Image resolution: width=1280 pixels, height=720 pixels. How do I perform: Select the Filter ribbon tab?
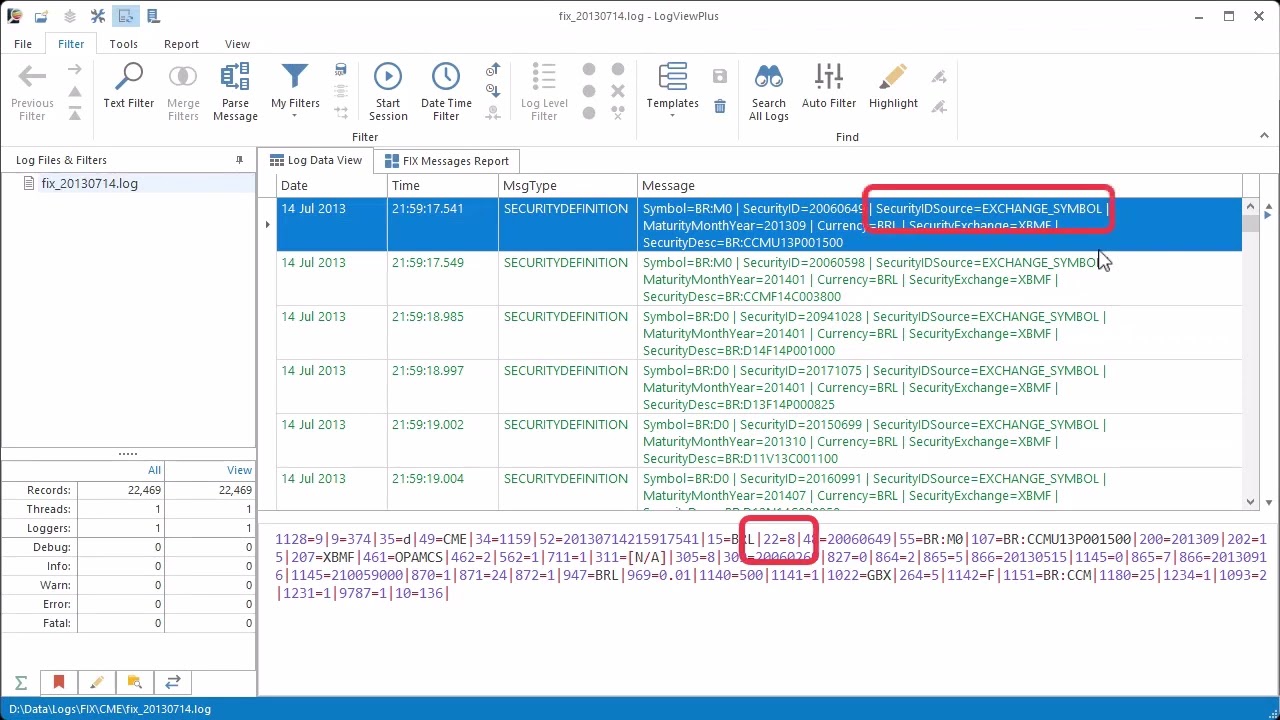[71, 44]
